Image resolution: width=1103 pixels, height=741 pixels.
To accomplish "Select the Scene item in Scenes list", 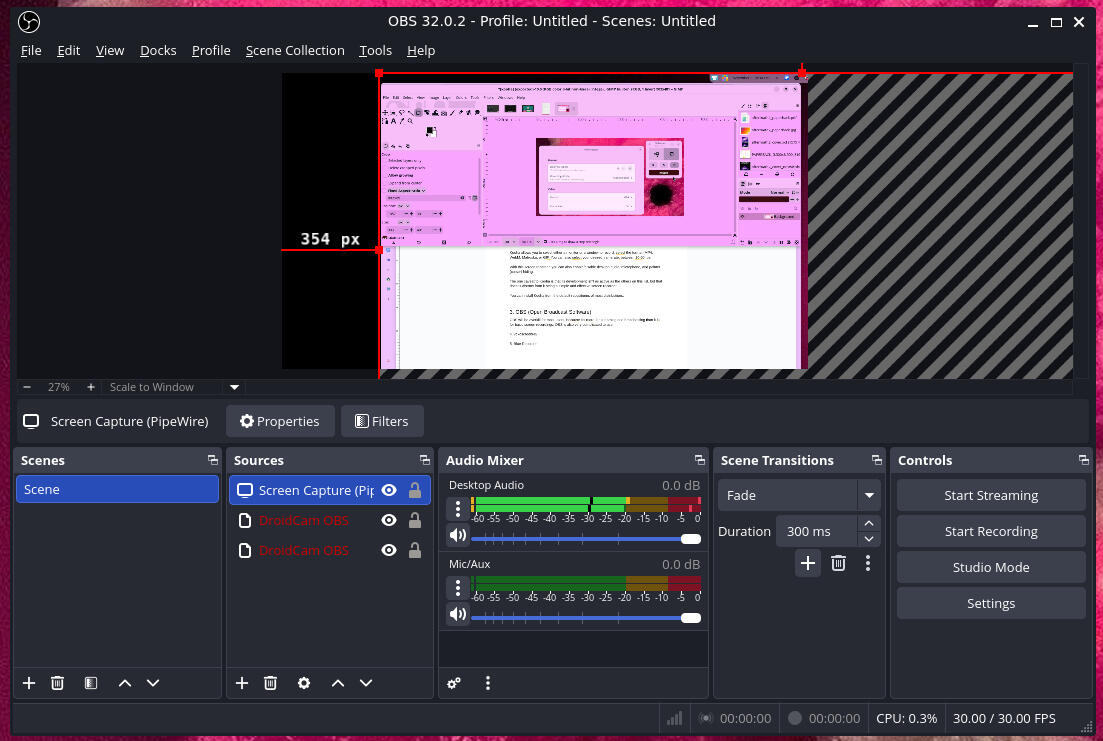I will tap(117, 489).
